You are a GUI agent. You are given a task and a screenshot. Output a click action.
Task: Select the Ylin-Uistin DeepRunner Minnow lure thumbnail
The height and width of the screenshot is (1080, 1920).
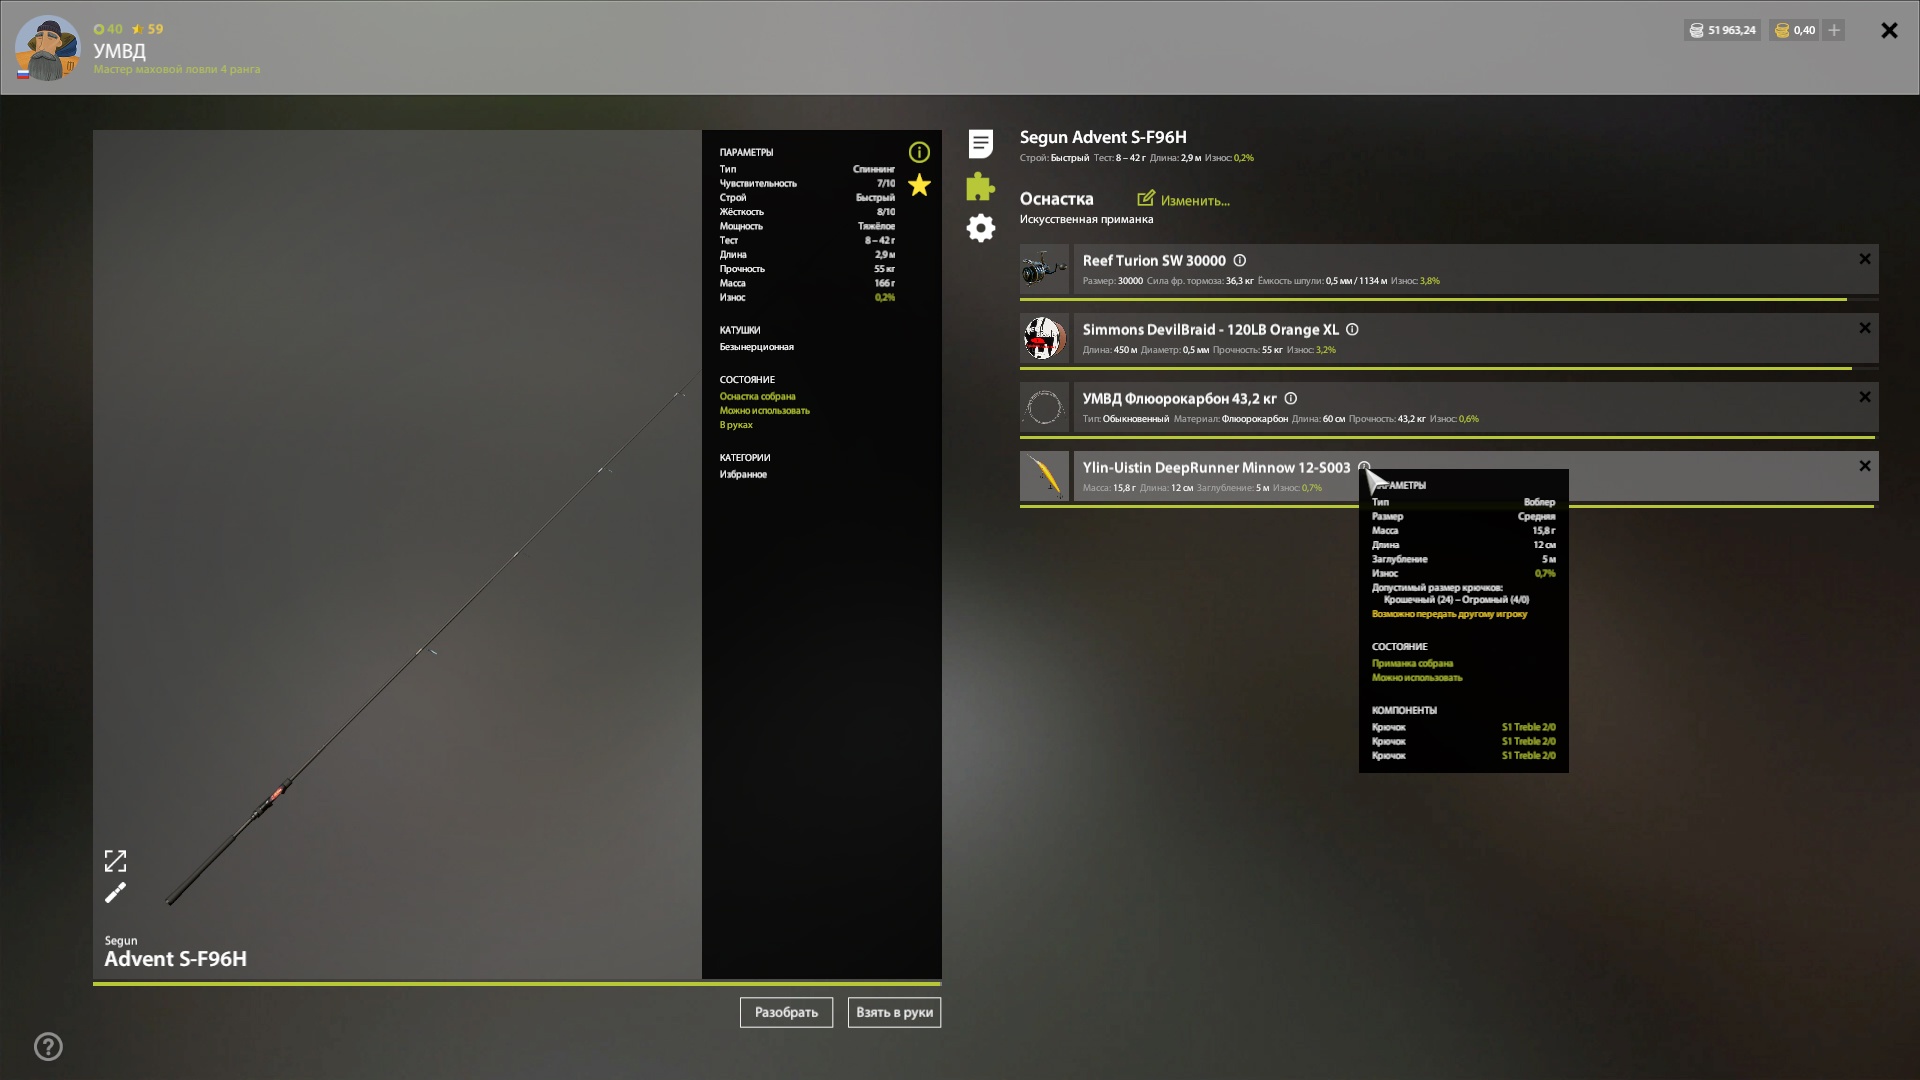tap(1044, 476)
